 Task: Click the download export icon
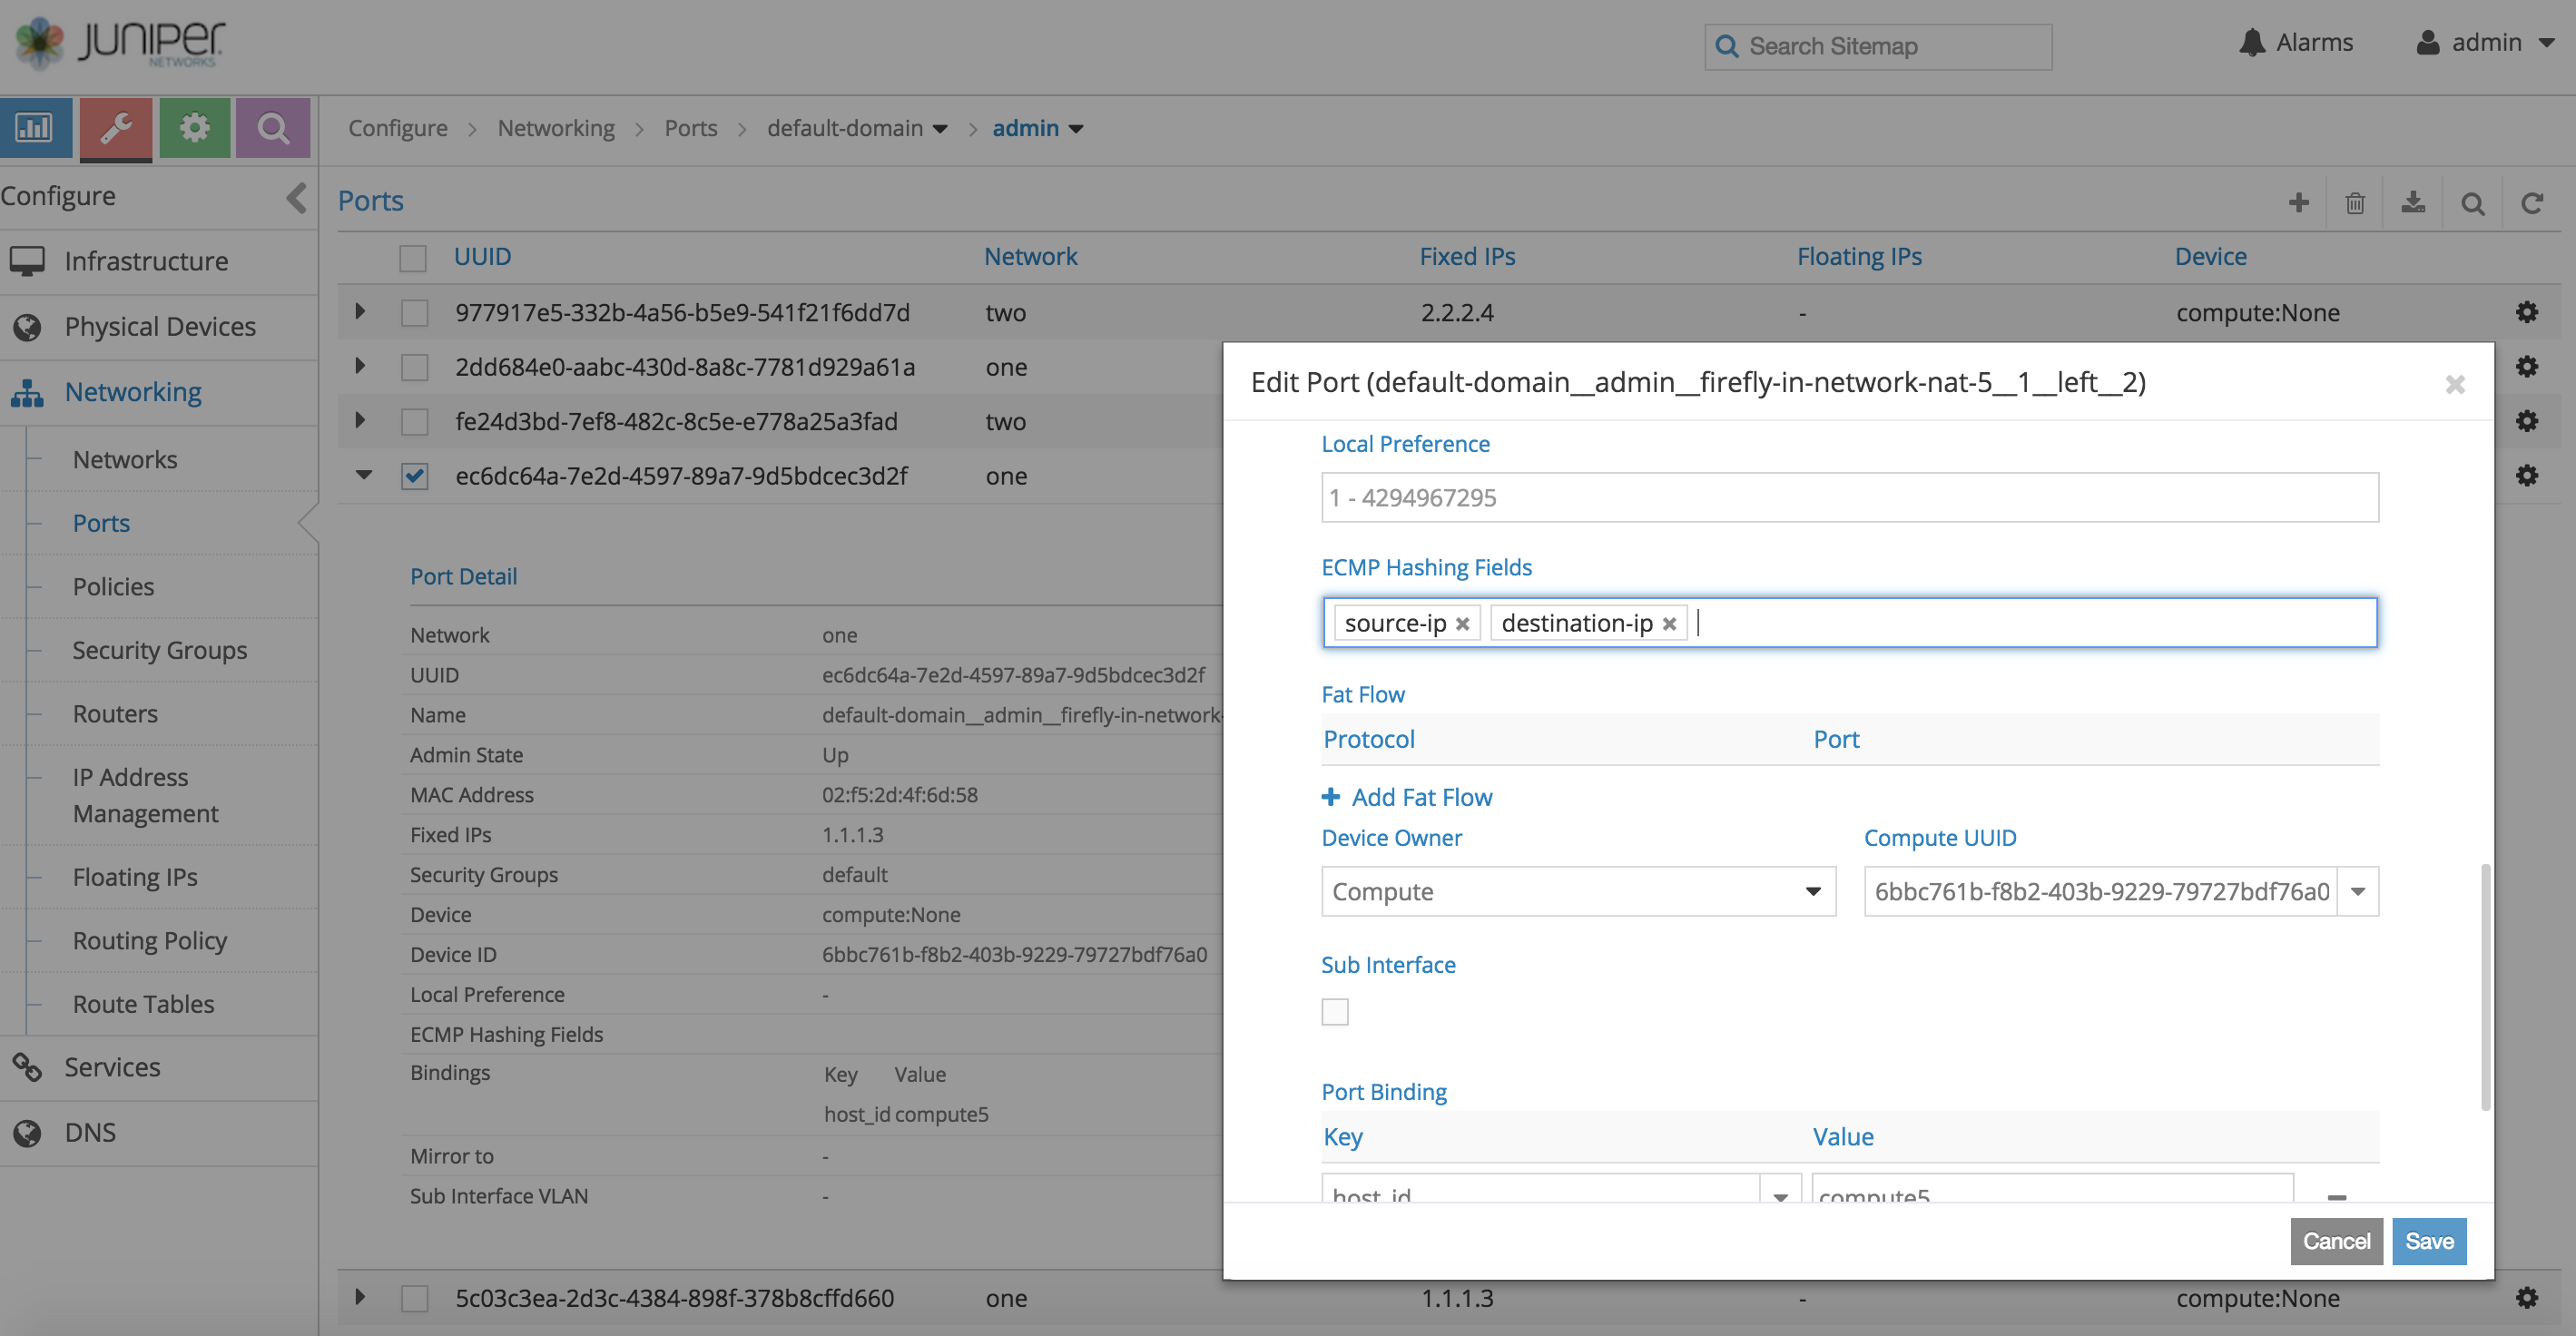click(x=2413, y=203)
